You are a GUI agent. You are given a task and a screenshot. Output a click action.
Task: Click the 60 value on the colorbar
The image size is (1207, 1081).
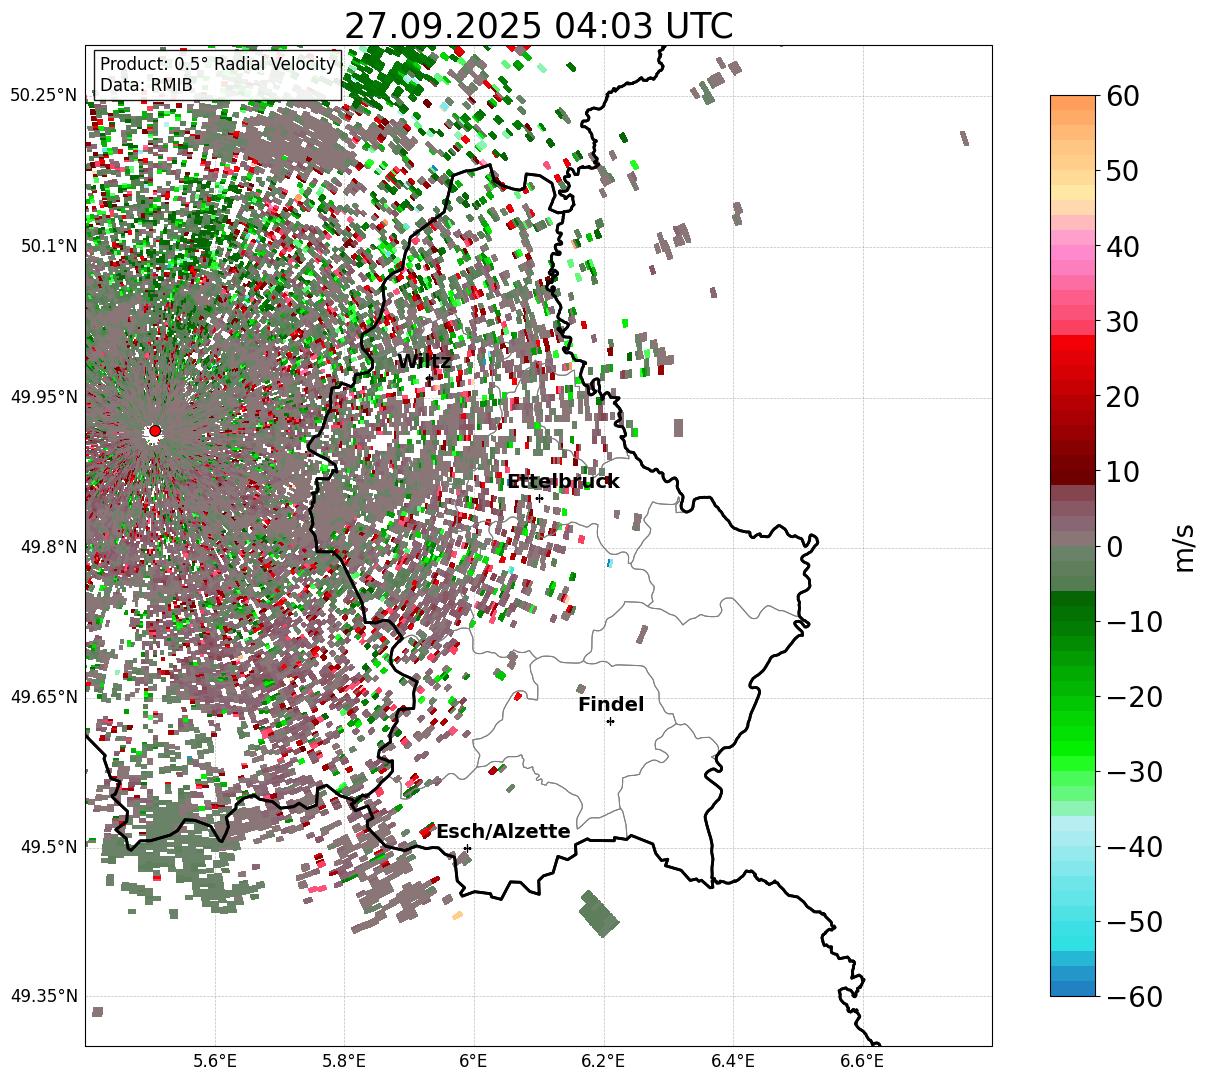tap(1122, 96)
